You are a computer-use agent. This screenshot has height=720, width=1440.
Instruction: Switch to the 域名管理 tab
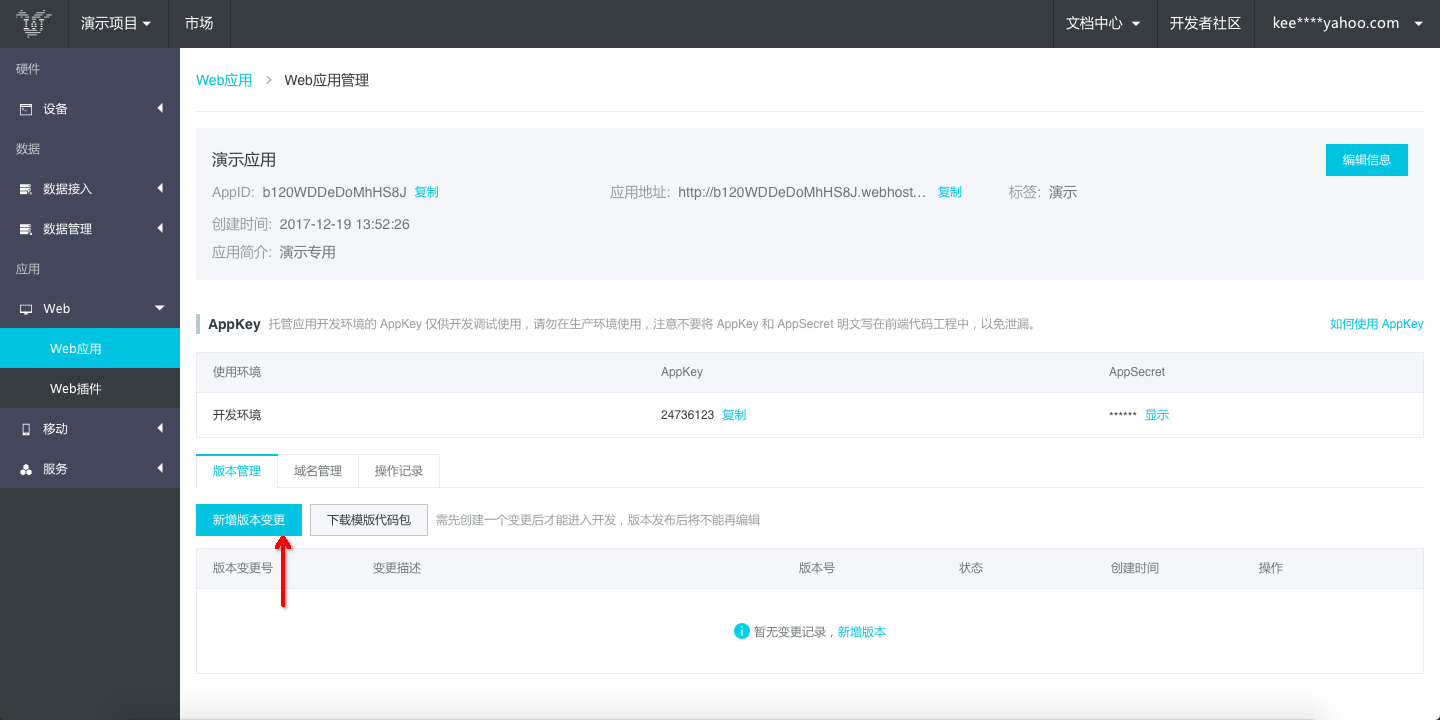(x=318, y=471)
